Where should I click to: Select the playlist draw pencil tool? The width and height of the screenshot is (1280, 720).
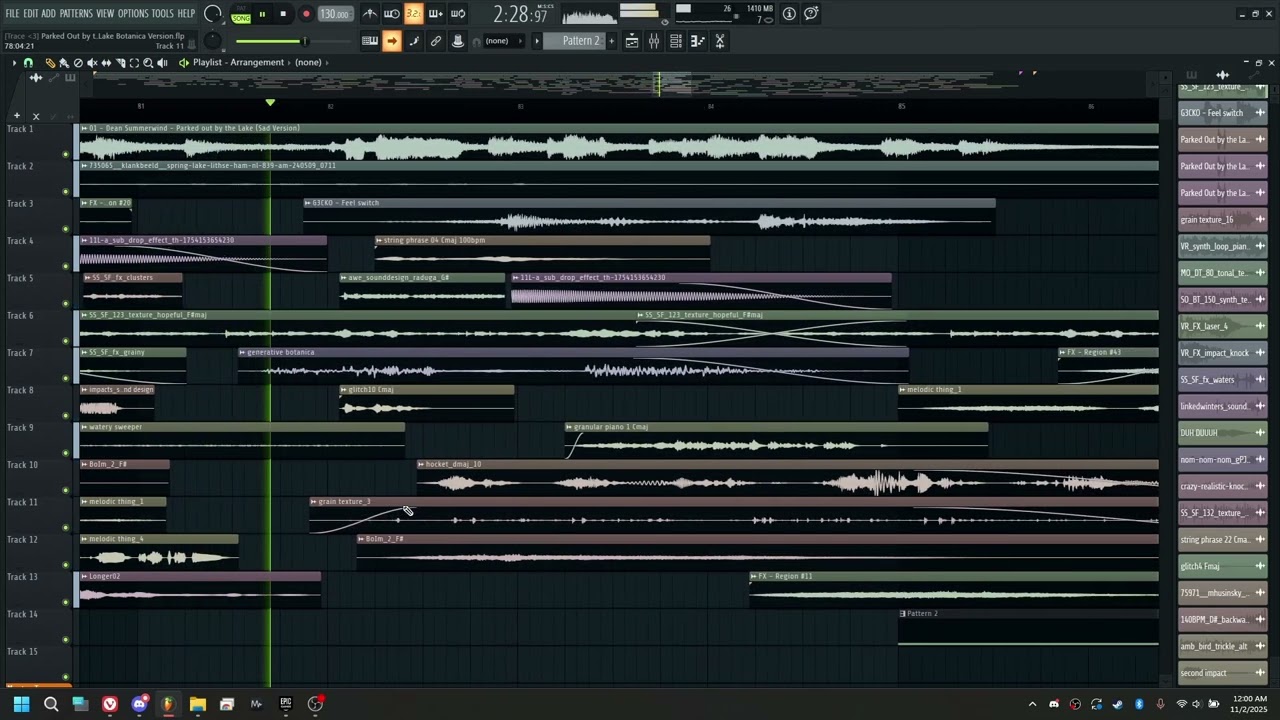coord(50,63)
